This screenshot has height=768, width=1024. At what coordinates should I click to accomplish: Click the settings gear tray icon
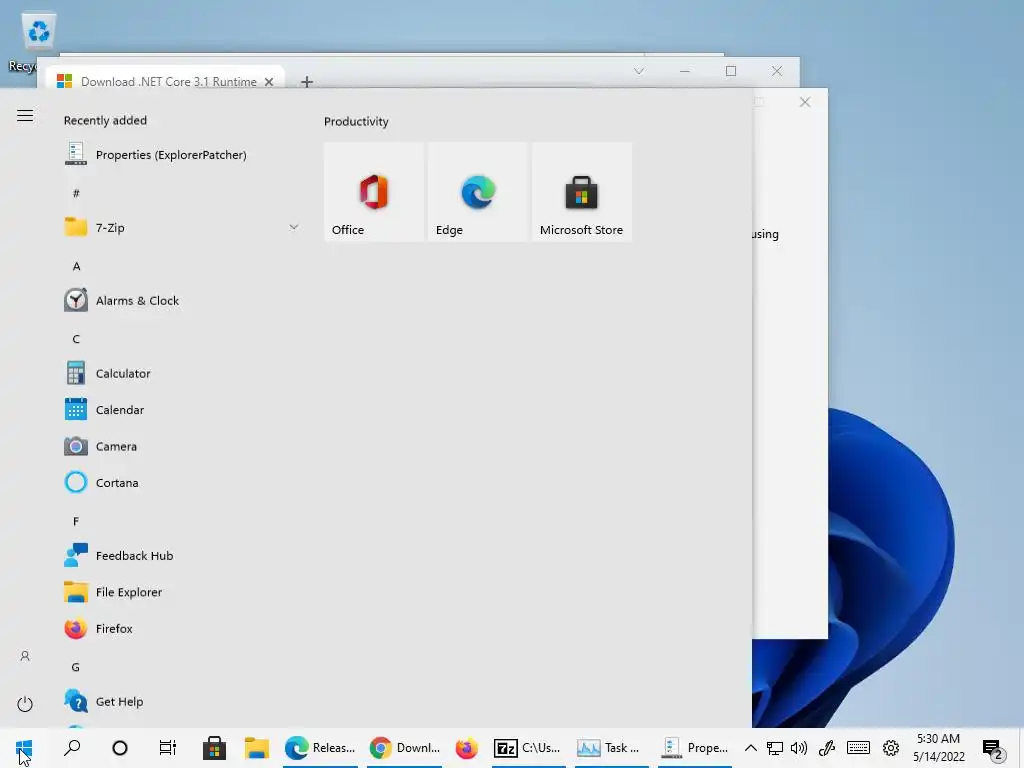pos(891,748)
